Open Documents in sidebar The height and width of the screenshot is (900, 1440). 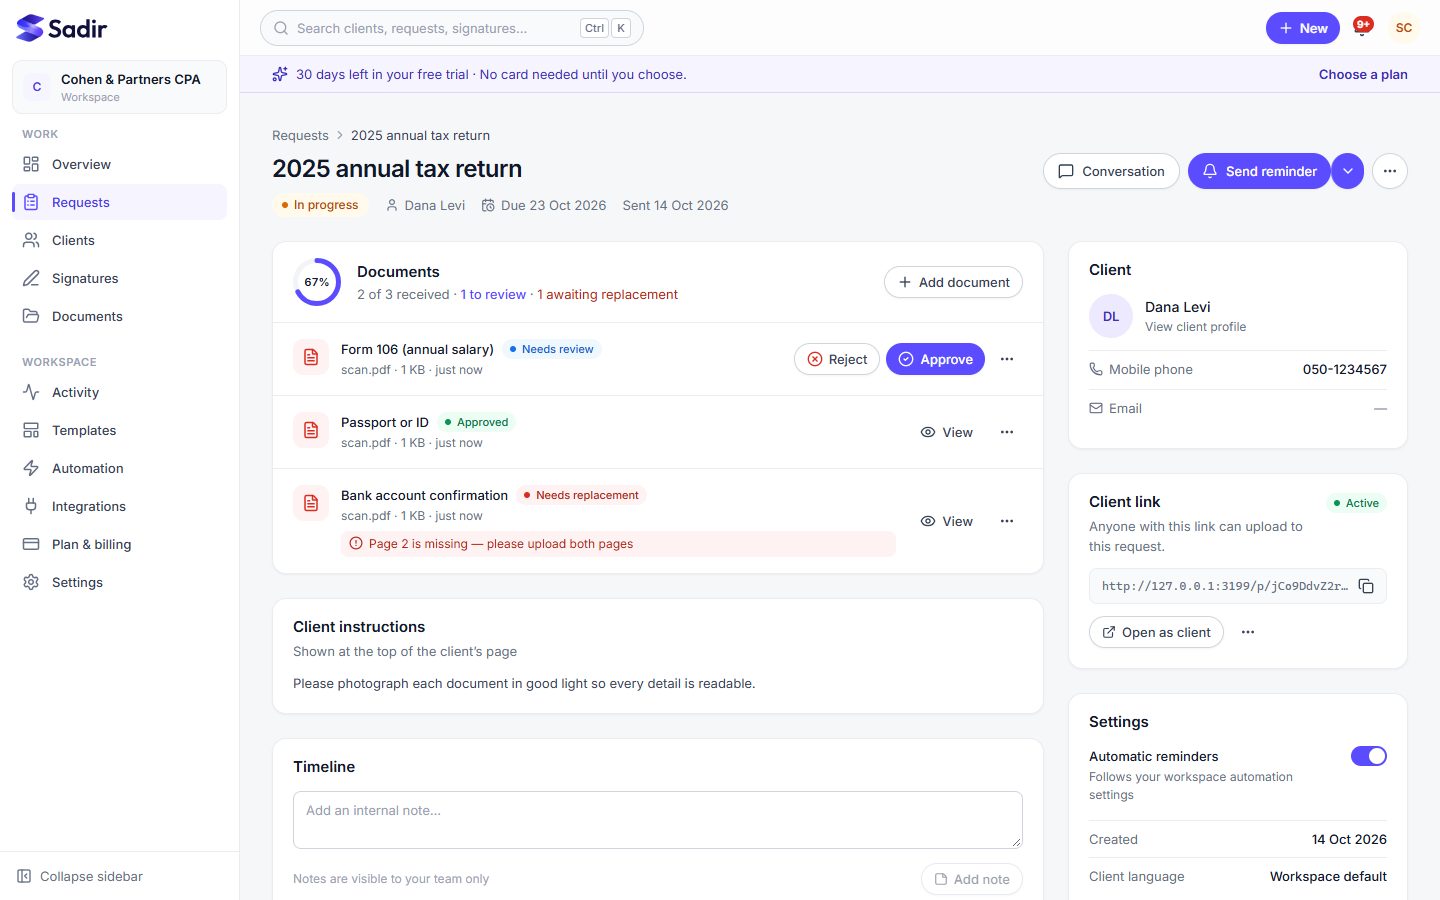coord(119,316)
